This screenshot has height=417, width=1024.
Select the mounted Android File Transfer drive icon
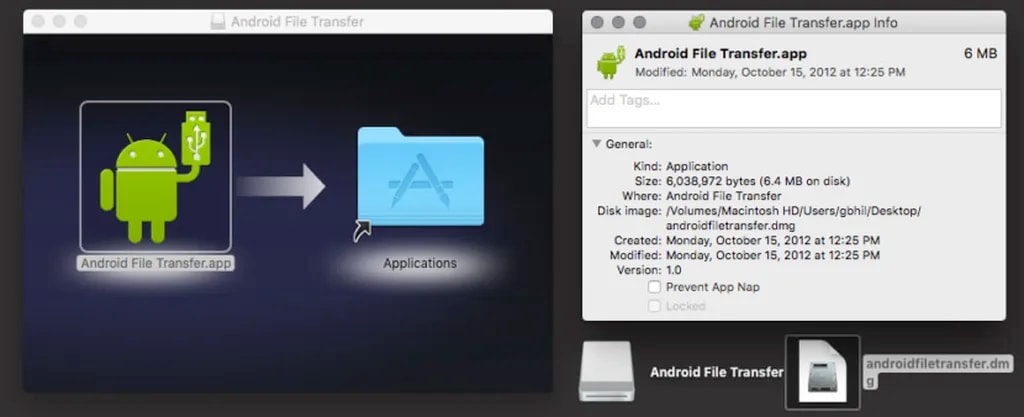(606, 372)
